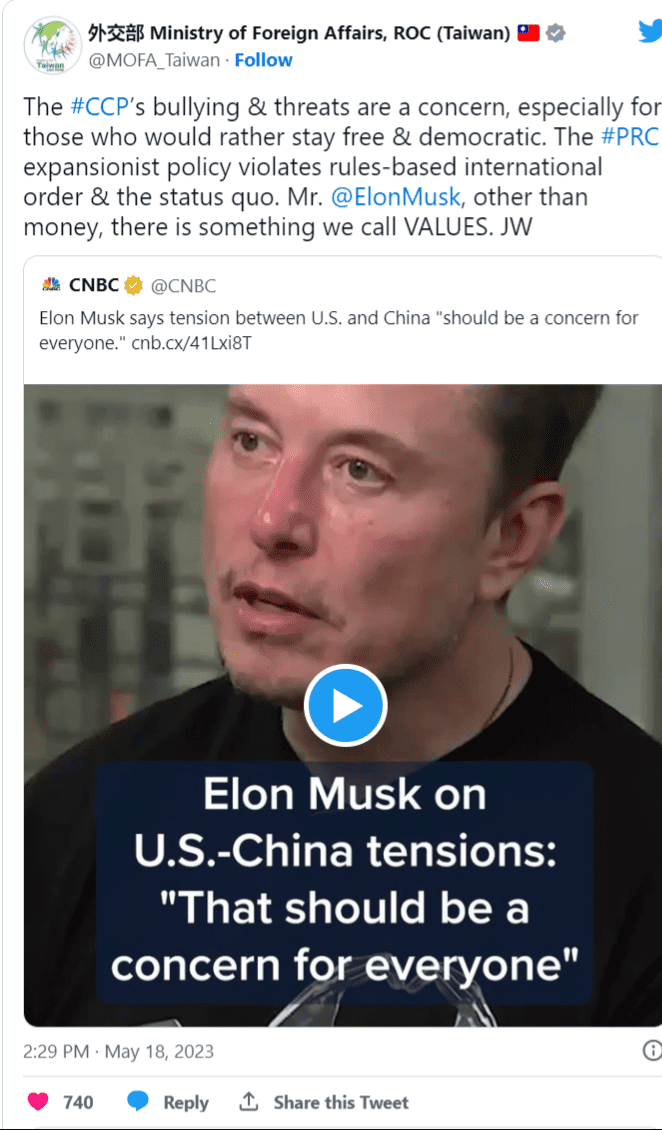The height and width of the screenshot is (1130, 662).
Task: Click the video caption overlay thumbnail
Action: [344, 882]
